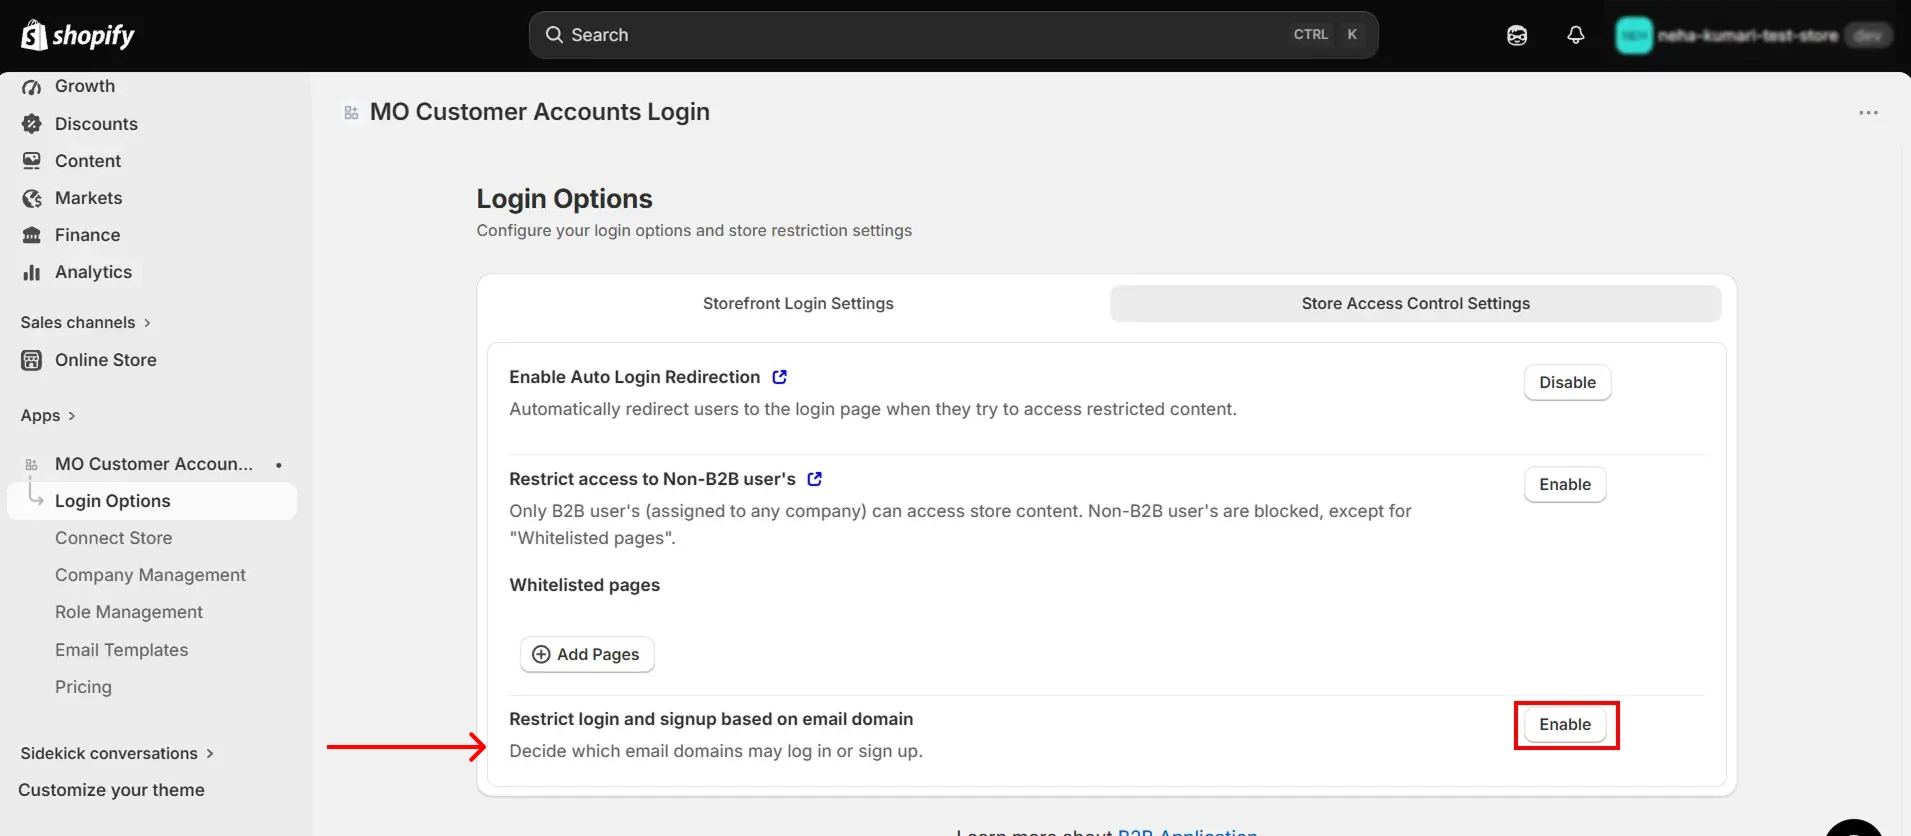
Task: Enable email domain login restriction
Action: 1565,724
